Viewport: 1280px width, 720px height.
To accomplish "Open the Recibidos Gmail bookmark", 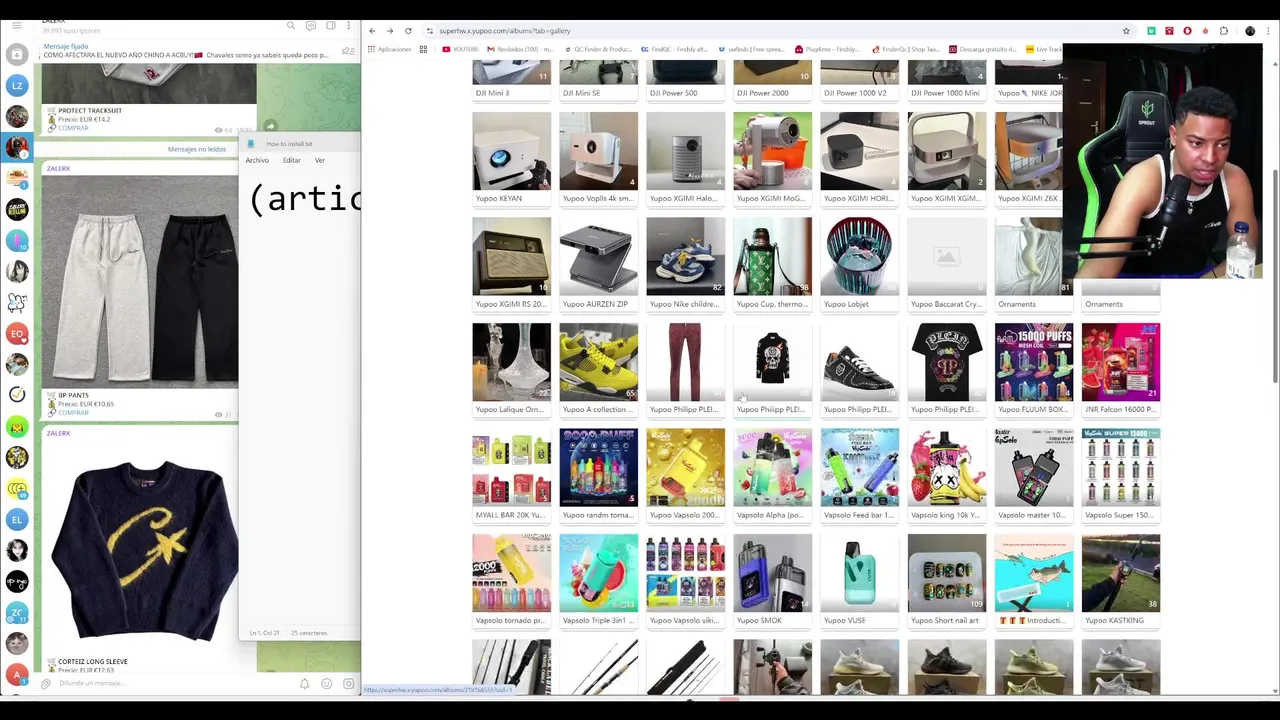I will (x=519, y=49).
